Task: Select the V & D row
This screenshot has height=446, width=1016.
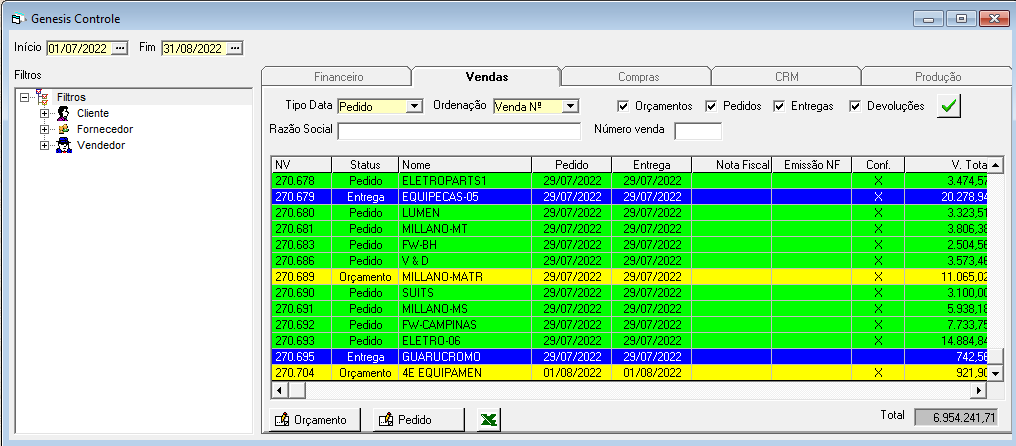Action: [629, 261]
